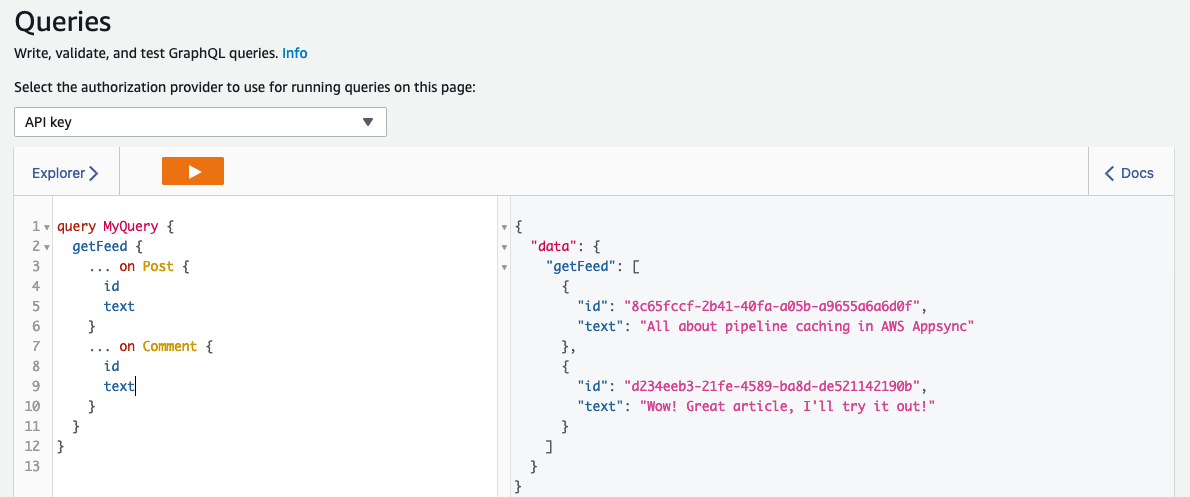The image size is (1190, 497).
Task: Place cursor on the Post type in line 3
Action: (x=159, y=266)
